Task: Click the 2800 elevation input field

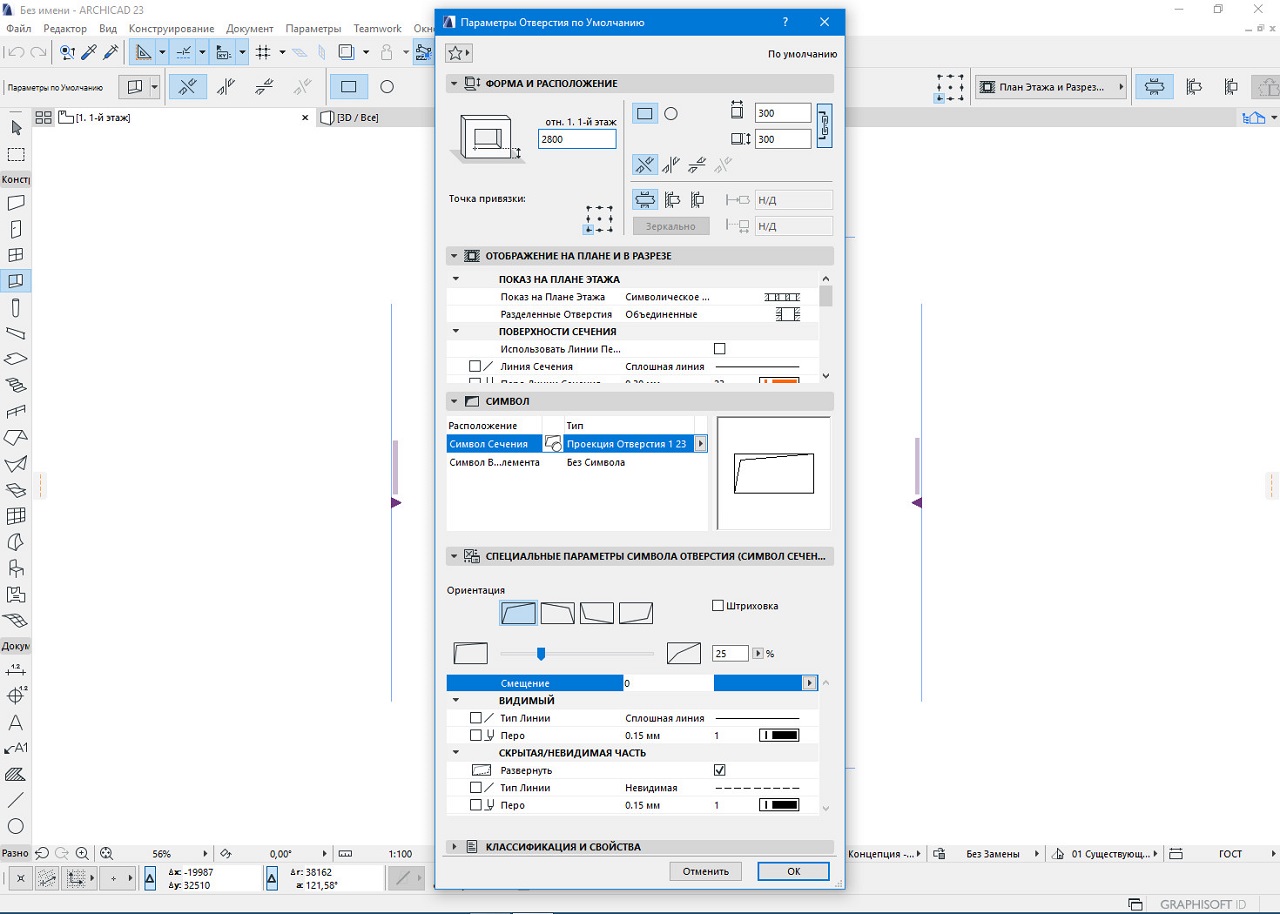Action: (x=576, y=140)
